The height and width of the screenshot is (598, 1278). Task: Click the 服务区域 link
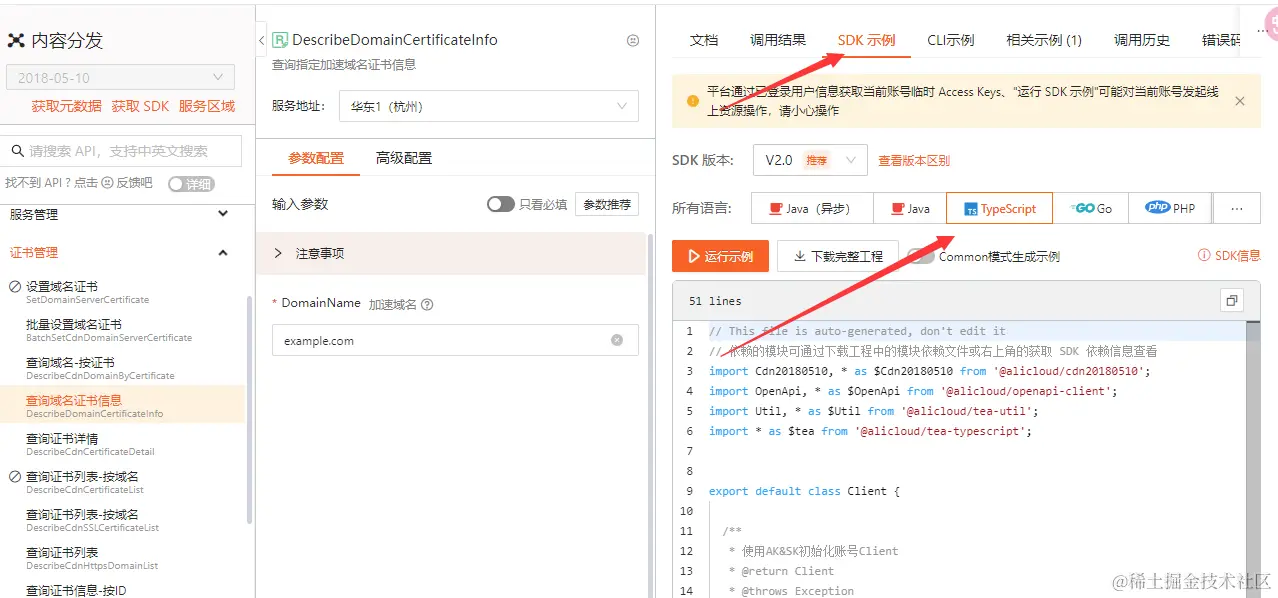(207, 106)
